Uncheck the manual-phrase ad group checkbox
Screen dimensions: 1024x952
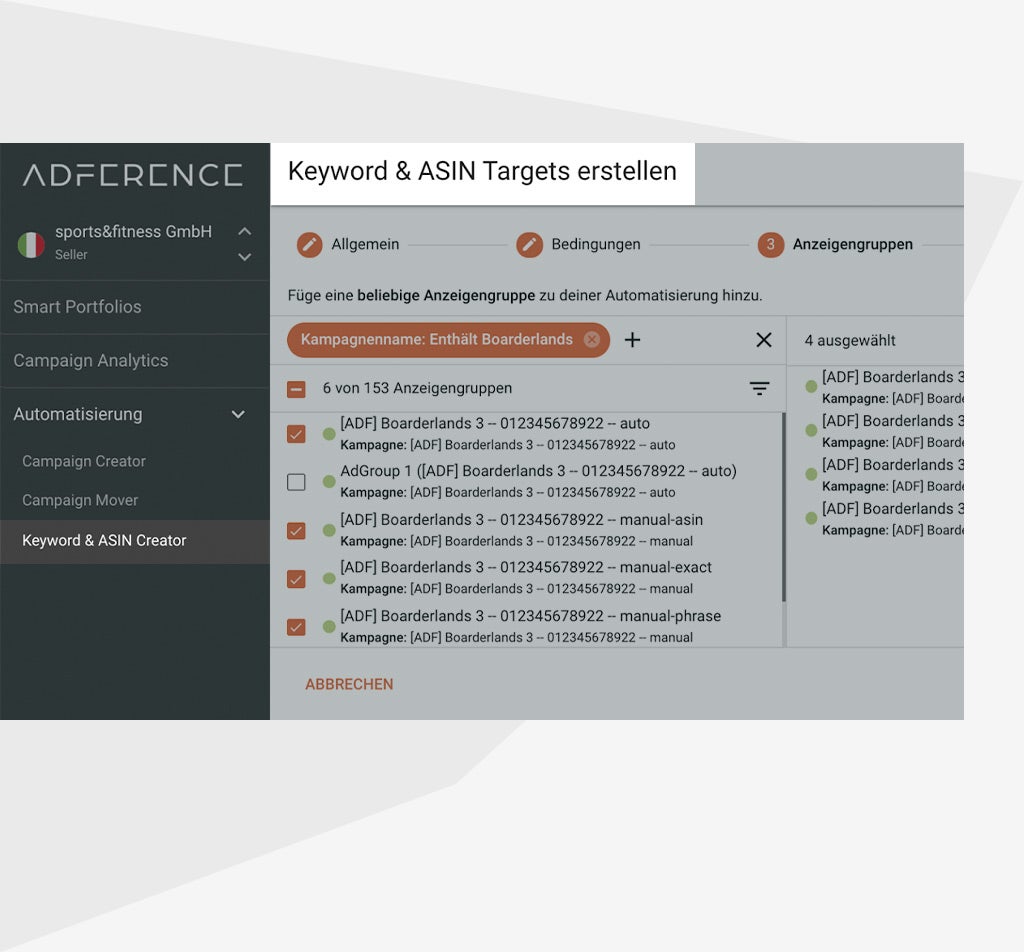[x=296, y=627]
